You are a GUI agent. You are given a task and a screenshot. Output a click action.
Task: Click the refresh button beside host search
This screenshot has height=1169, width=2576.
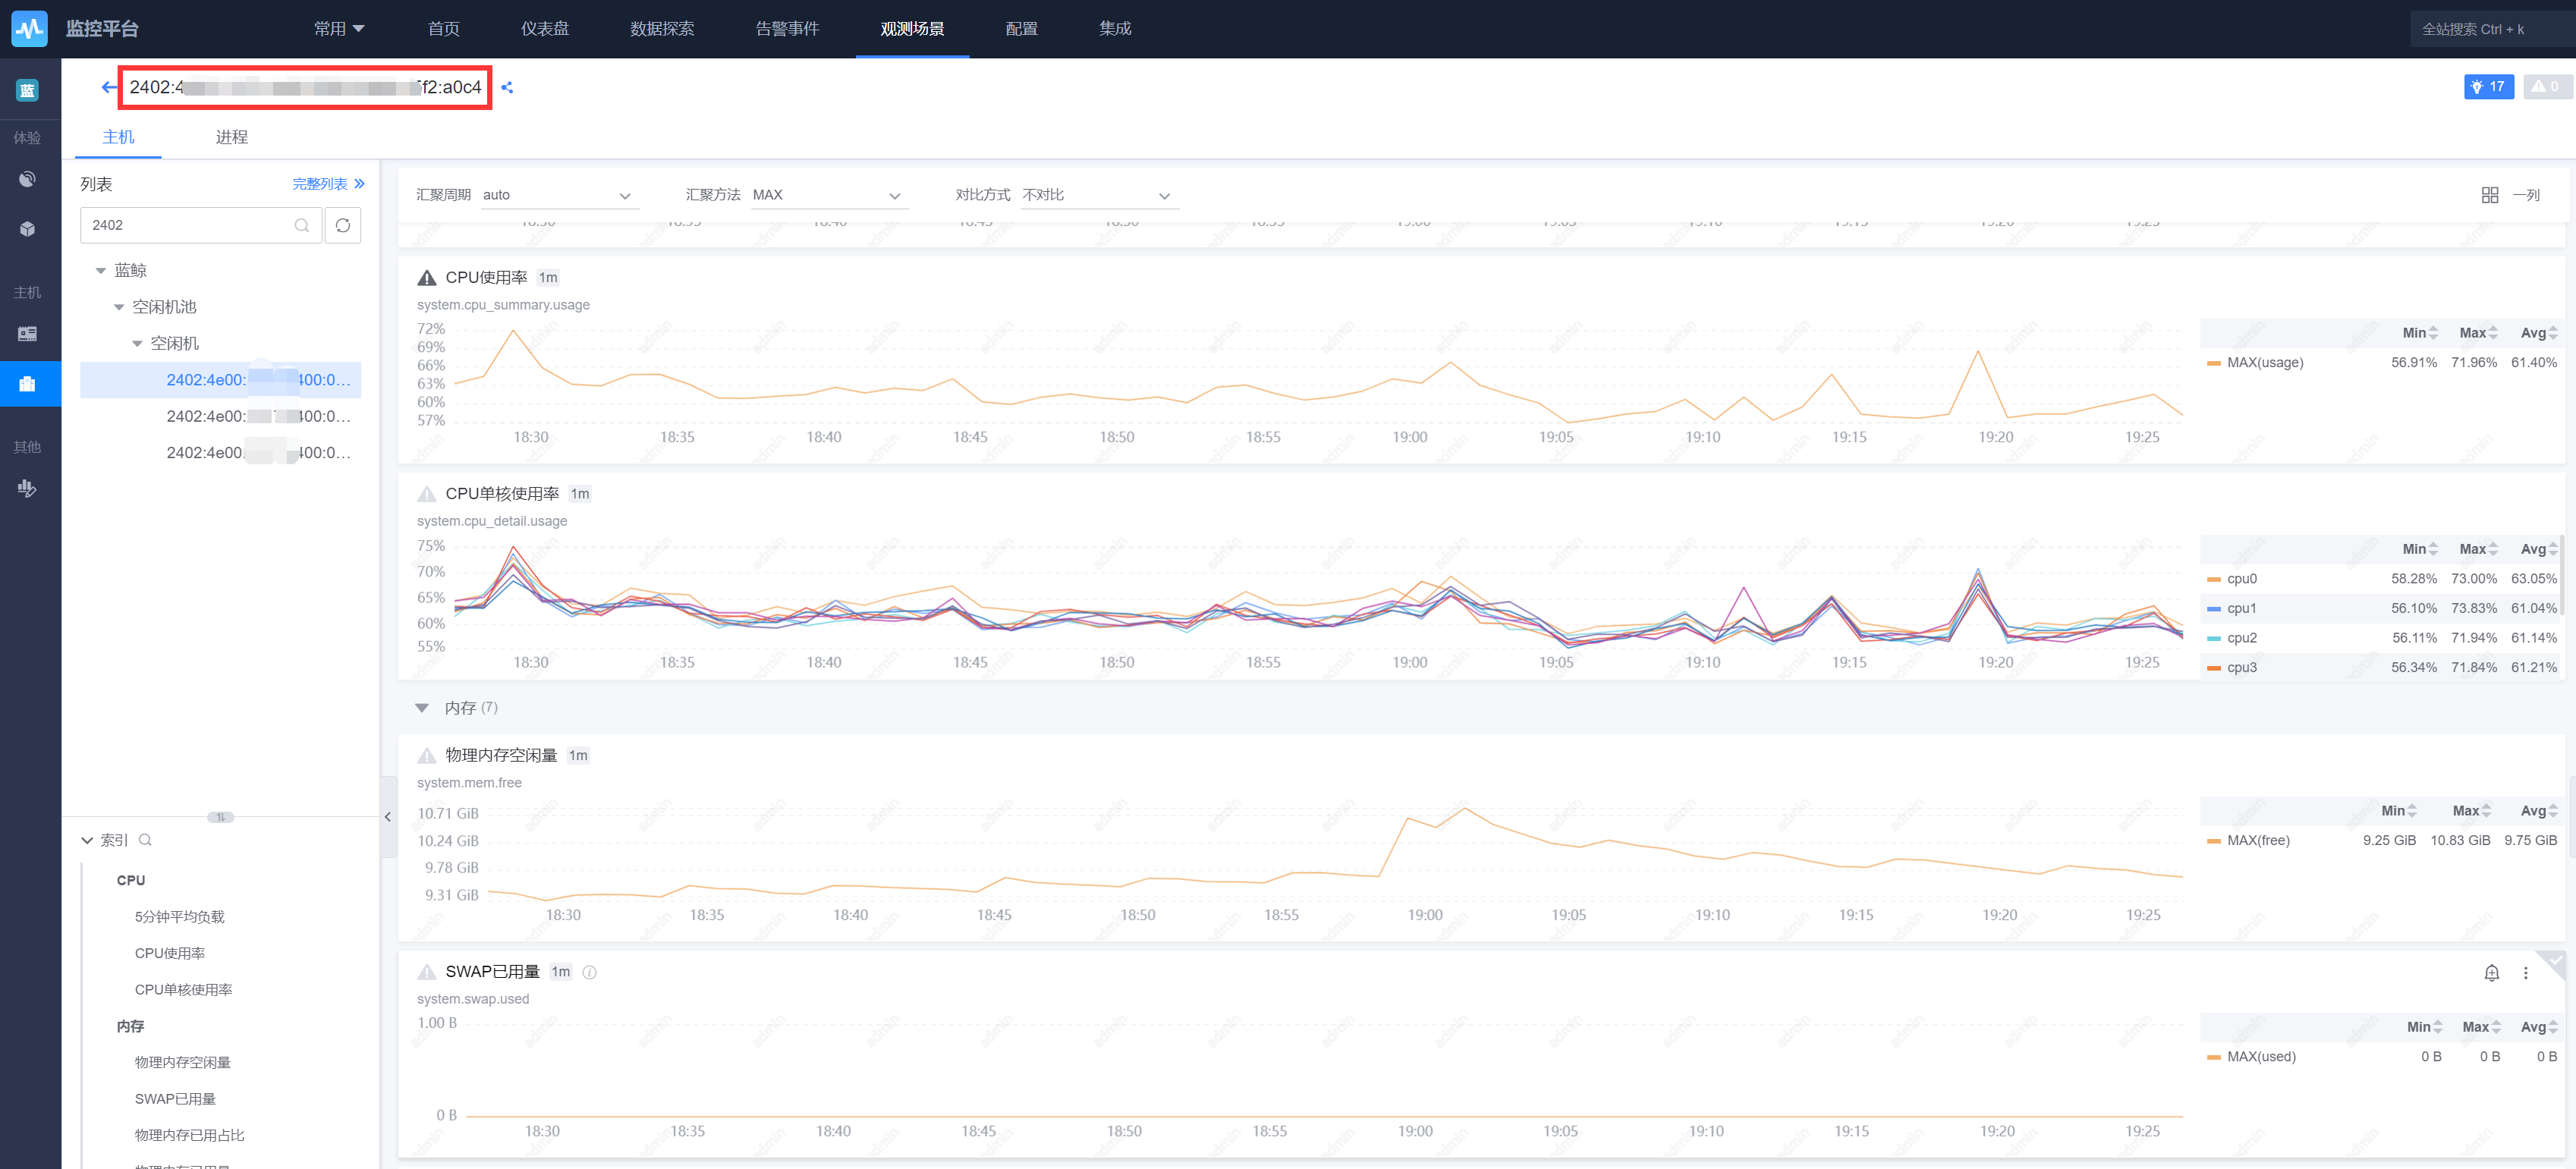[x=343, y=225]
